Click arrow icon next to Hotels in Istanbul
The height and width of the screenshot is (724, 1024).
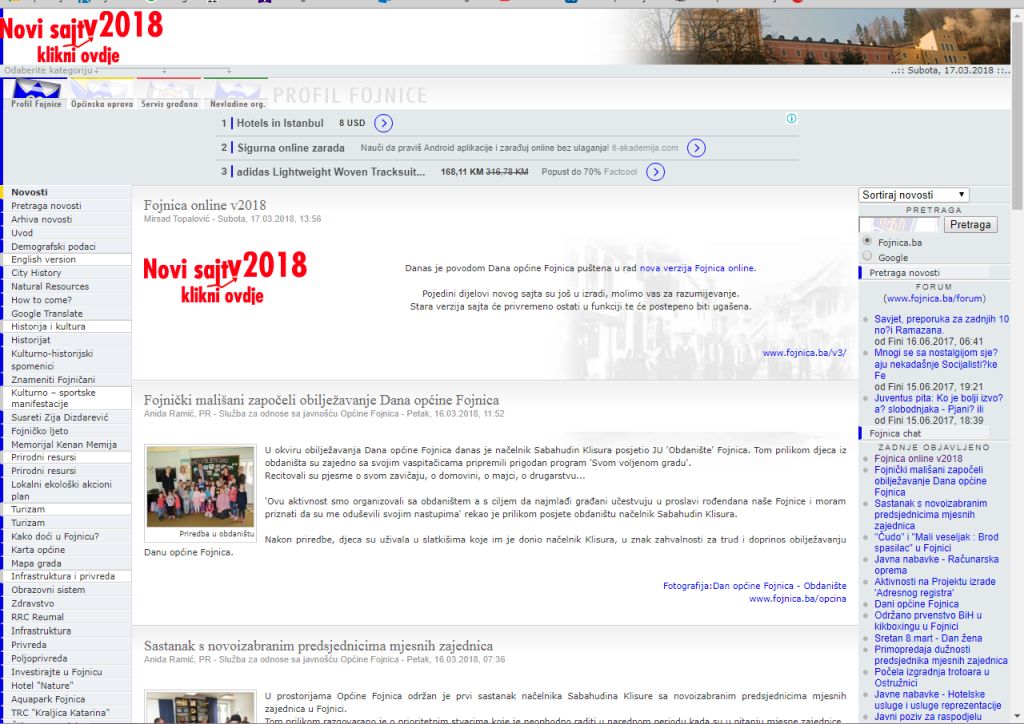[383, 123]
